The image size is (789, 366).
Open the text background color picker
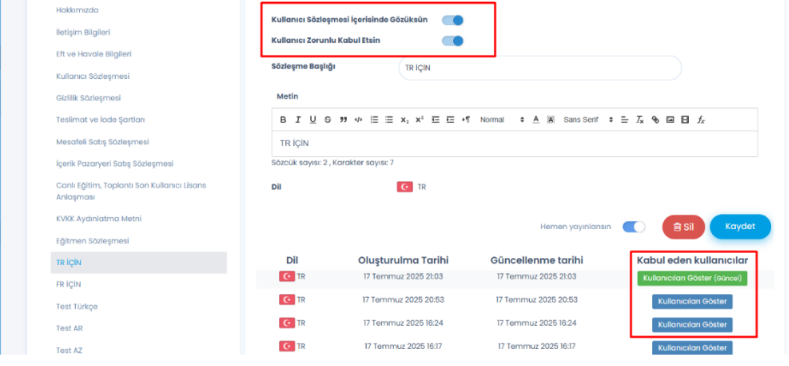(551, 120)
